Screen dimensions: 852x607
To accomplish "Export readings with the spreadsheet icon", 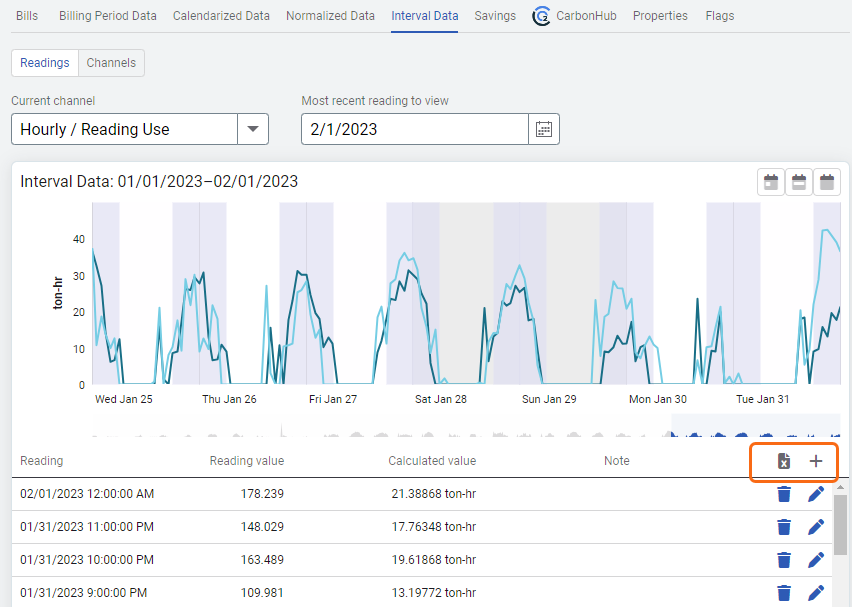I will pyautogui.click(x=784, y=461).
